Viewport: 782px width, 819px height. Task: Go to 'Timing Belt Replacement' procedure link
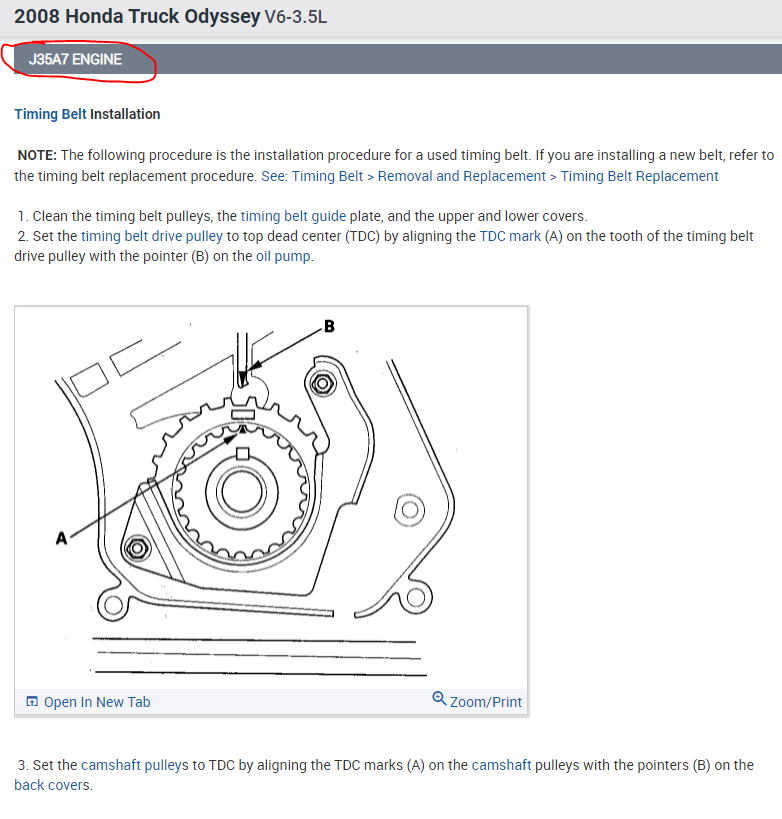pos(639,176)
